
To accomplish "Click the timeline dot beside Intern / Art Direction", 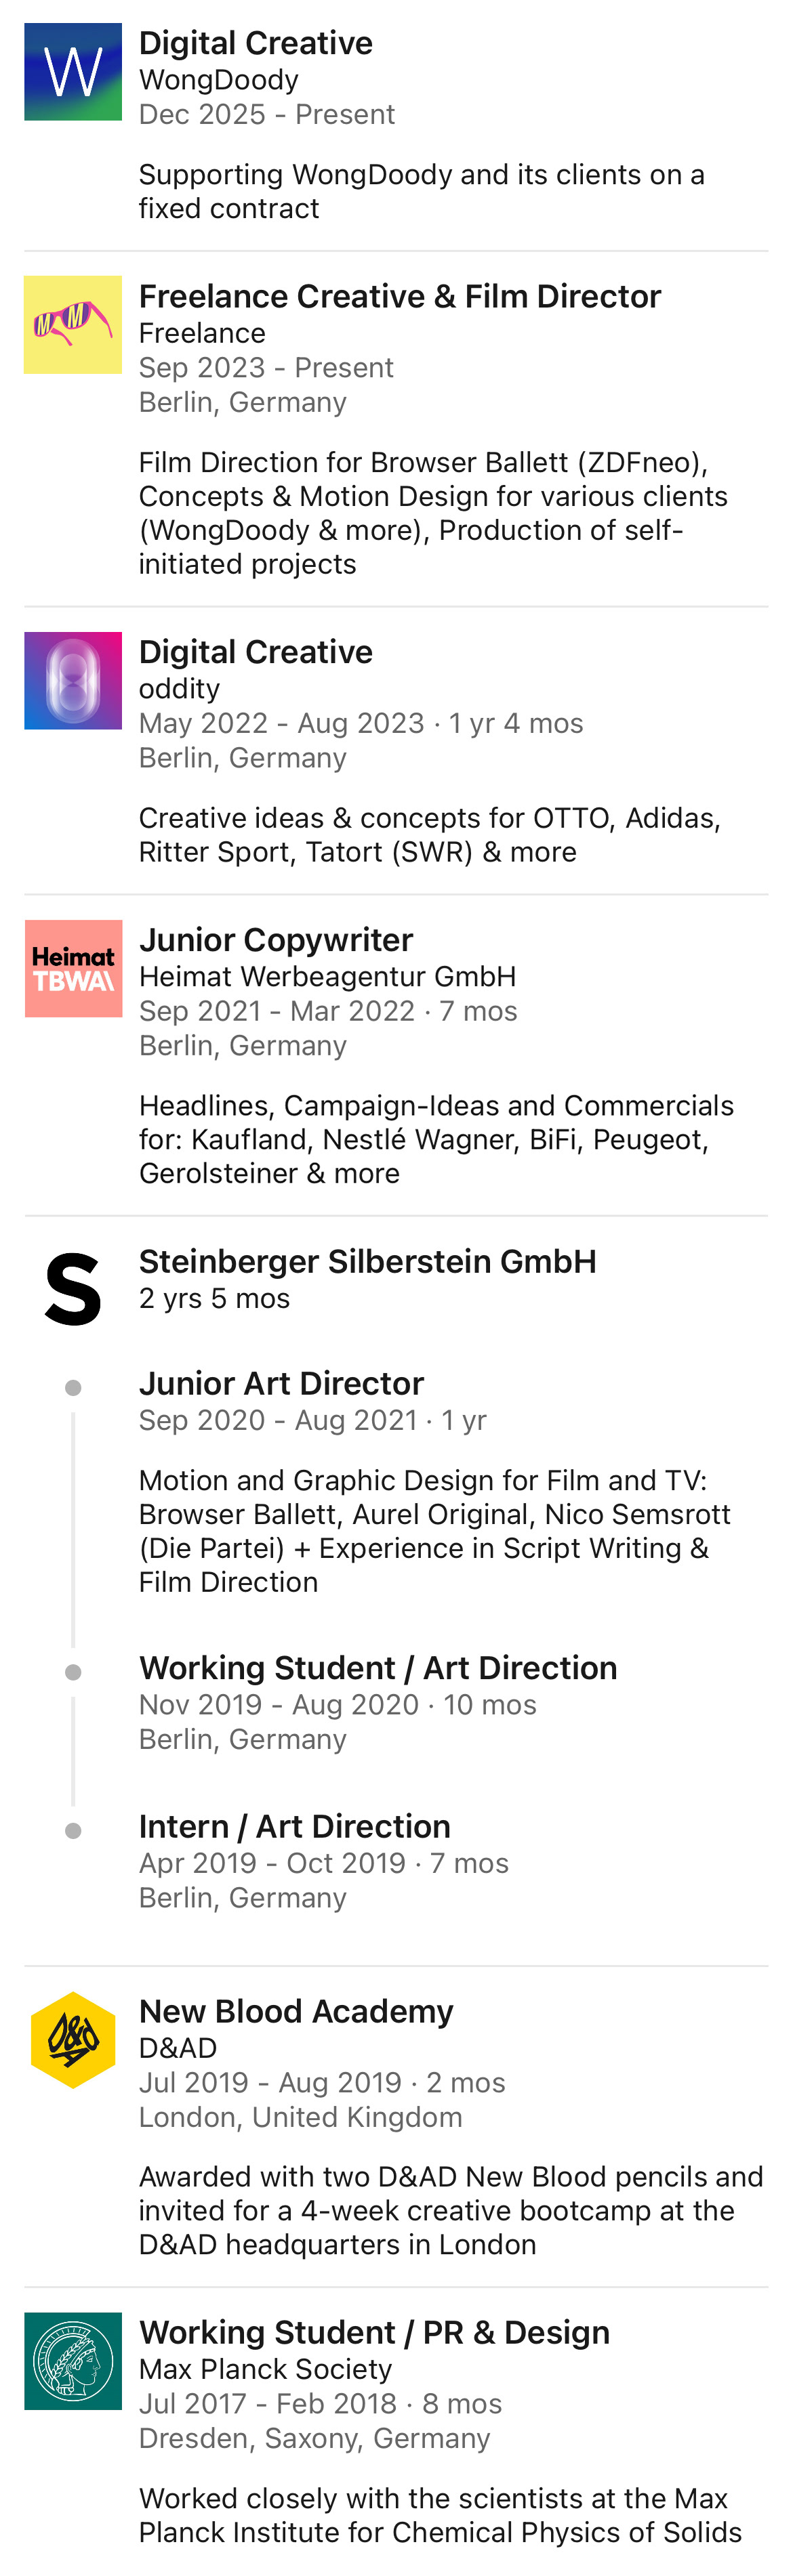I will 73,1831.
